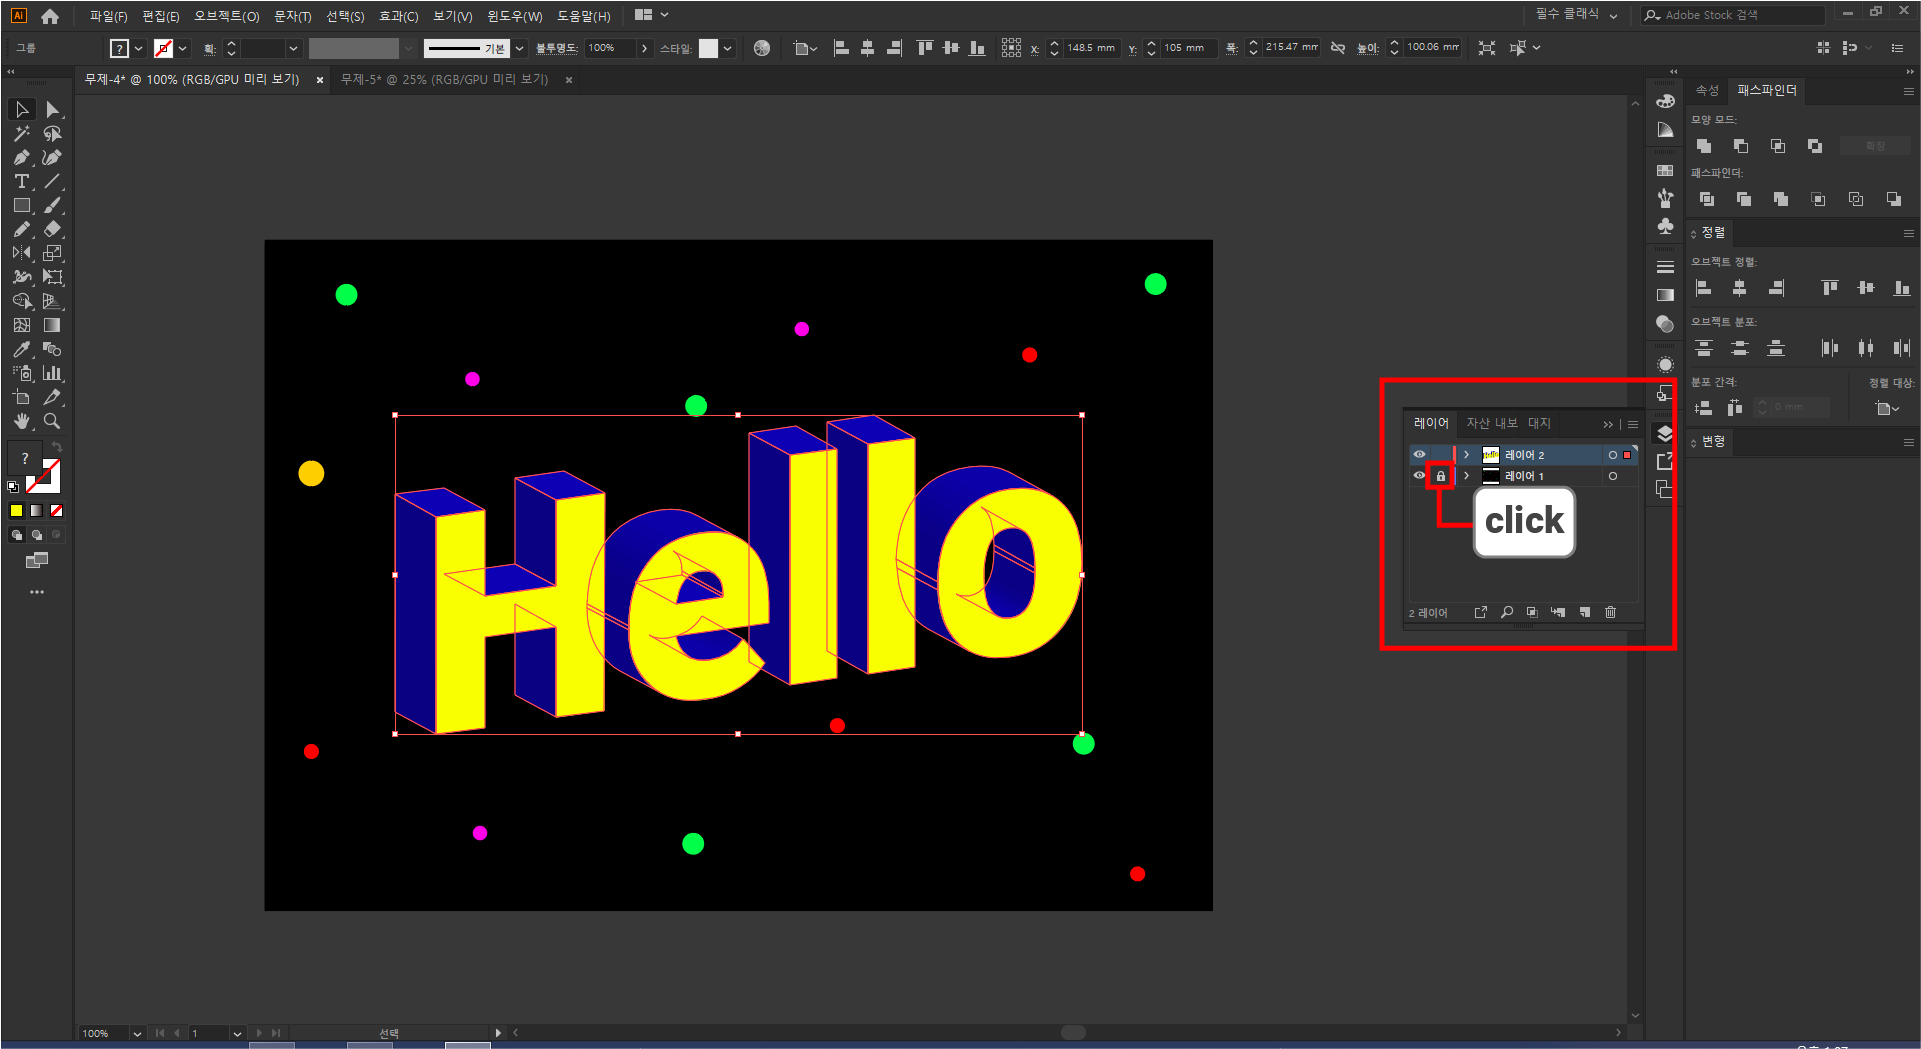1921x1049 pixels.
Task: Expand 레이어 2 contents chevron
Action: [x=1466, y=455]
